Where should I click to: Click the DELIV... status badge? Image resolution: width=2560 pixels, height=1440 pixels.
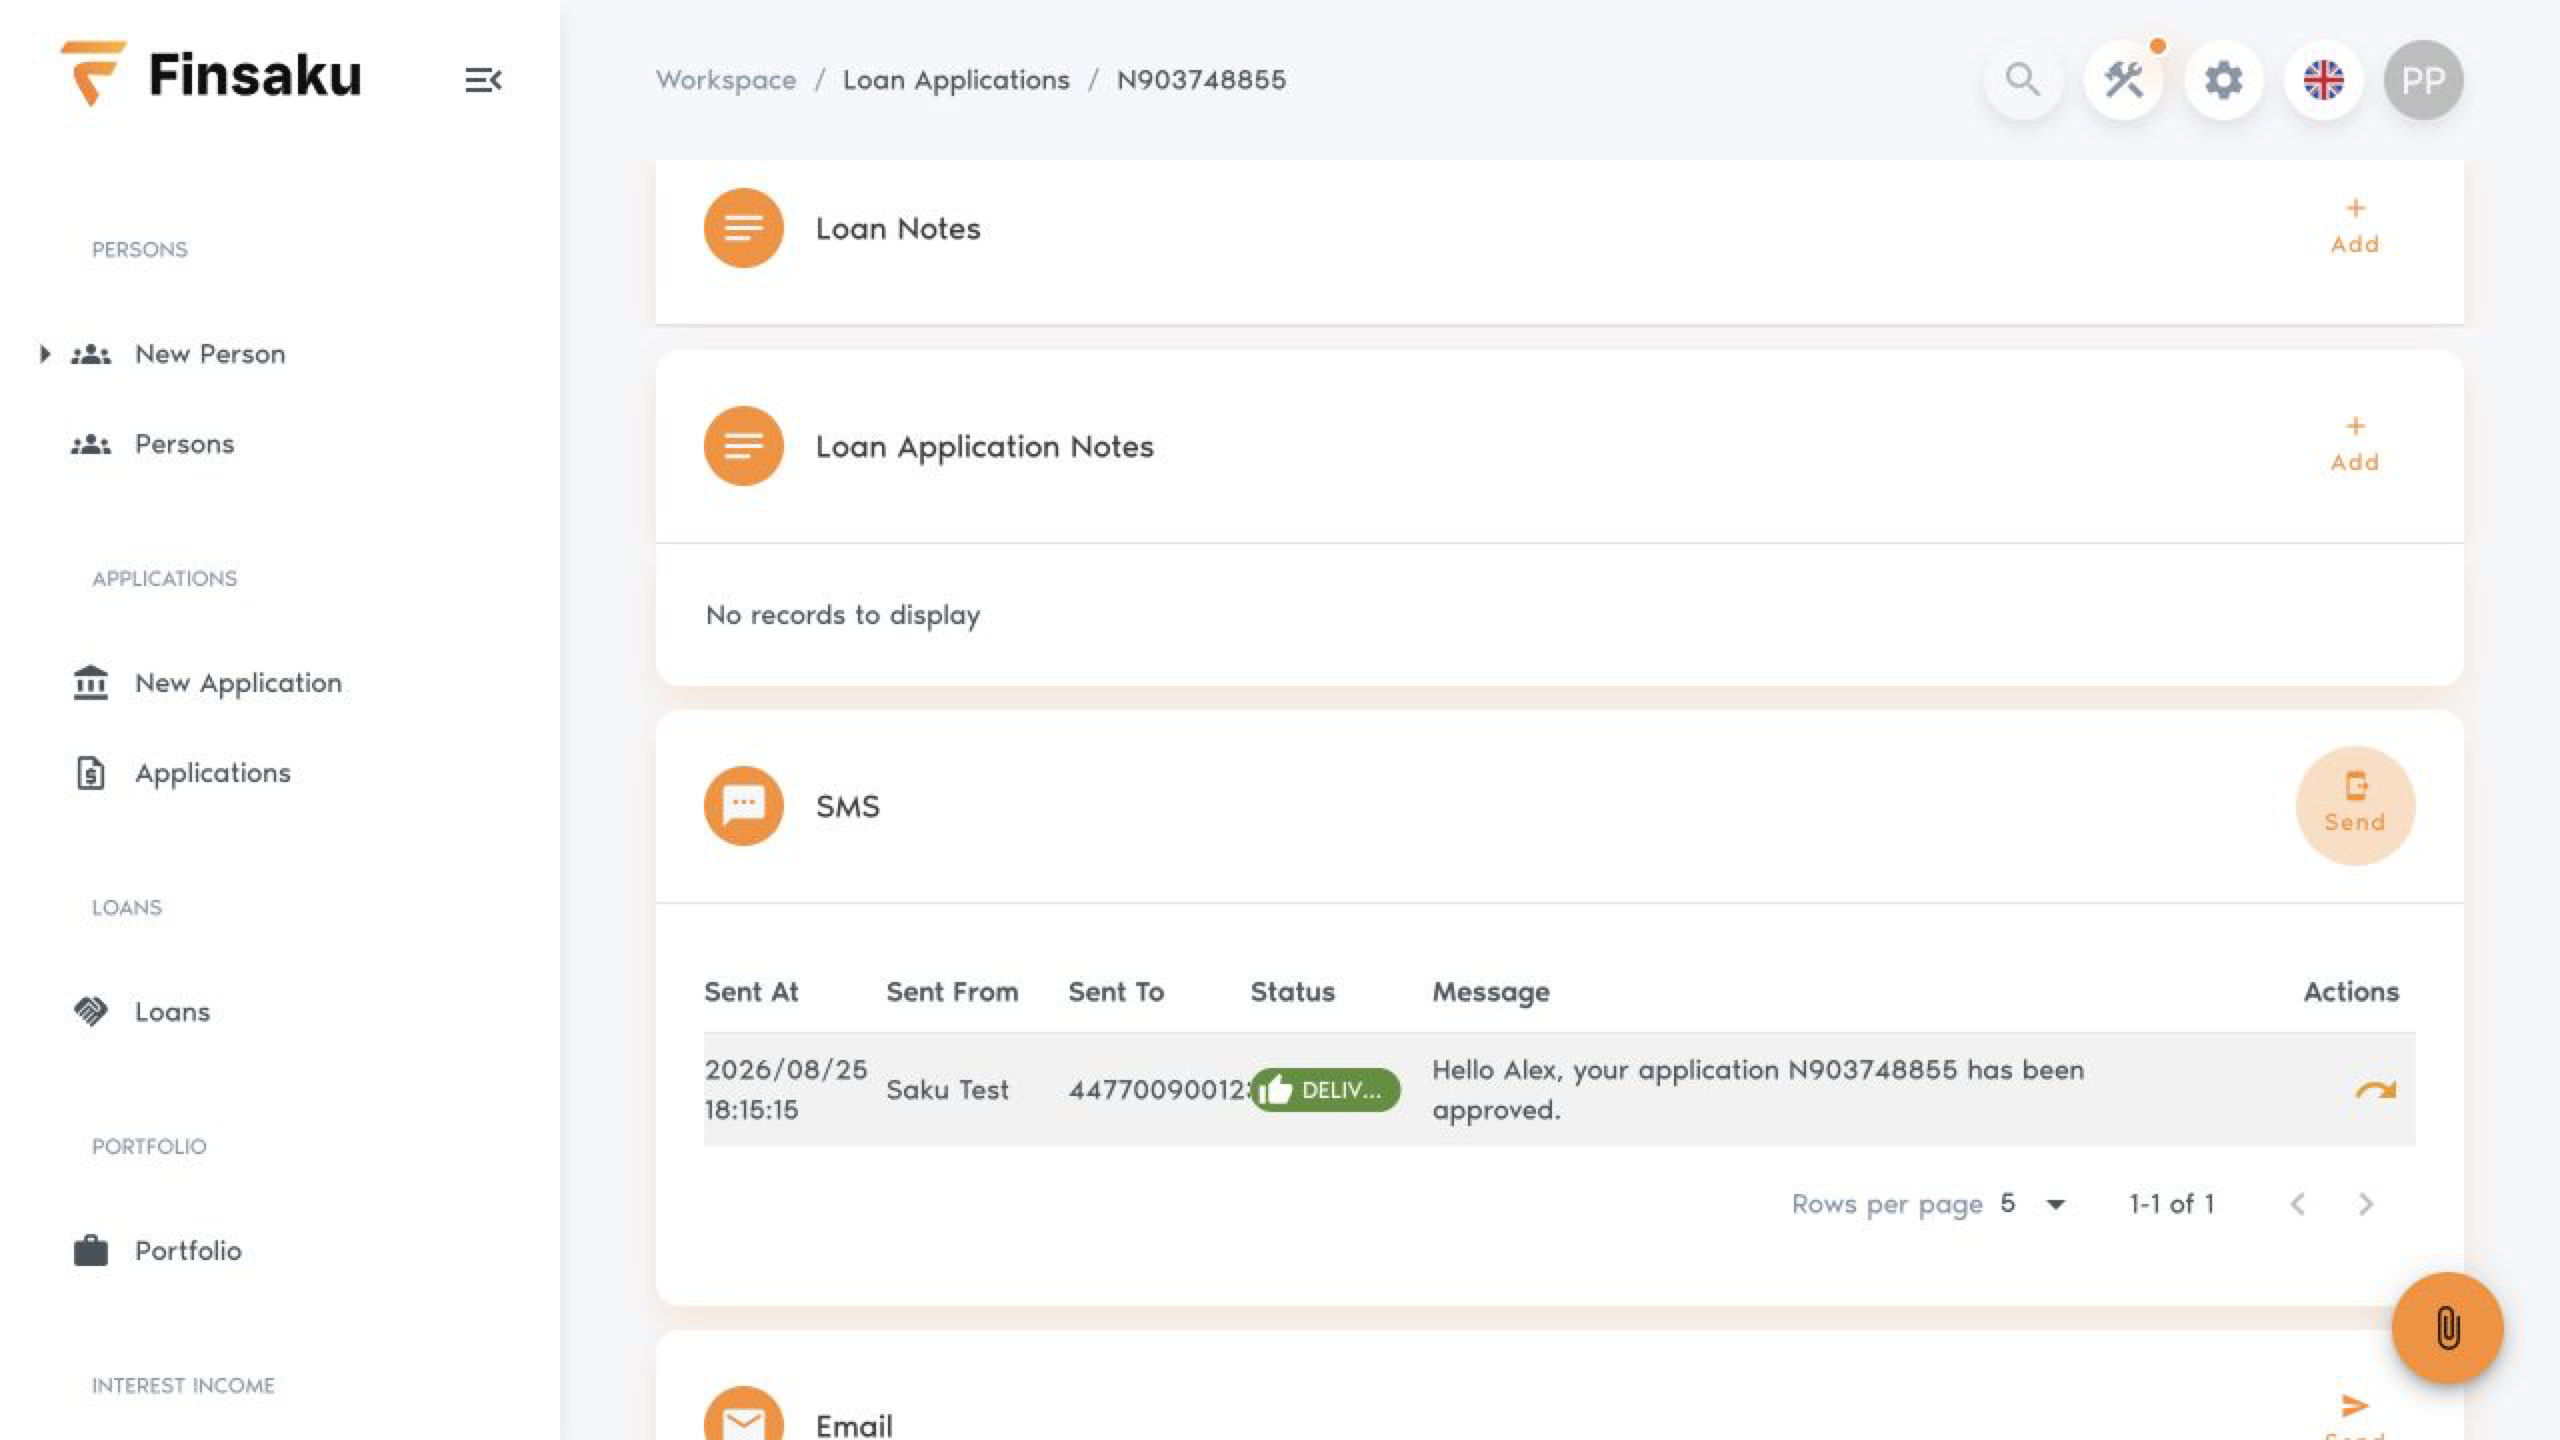tap(1325, 1089)
